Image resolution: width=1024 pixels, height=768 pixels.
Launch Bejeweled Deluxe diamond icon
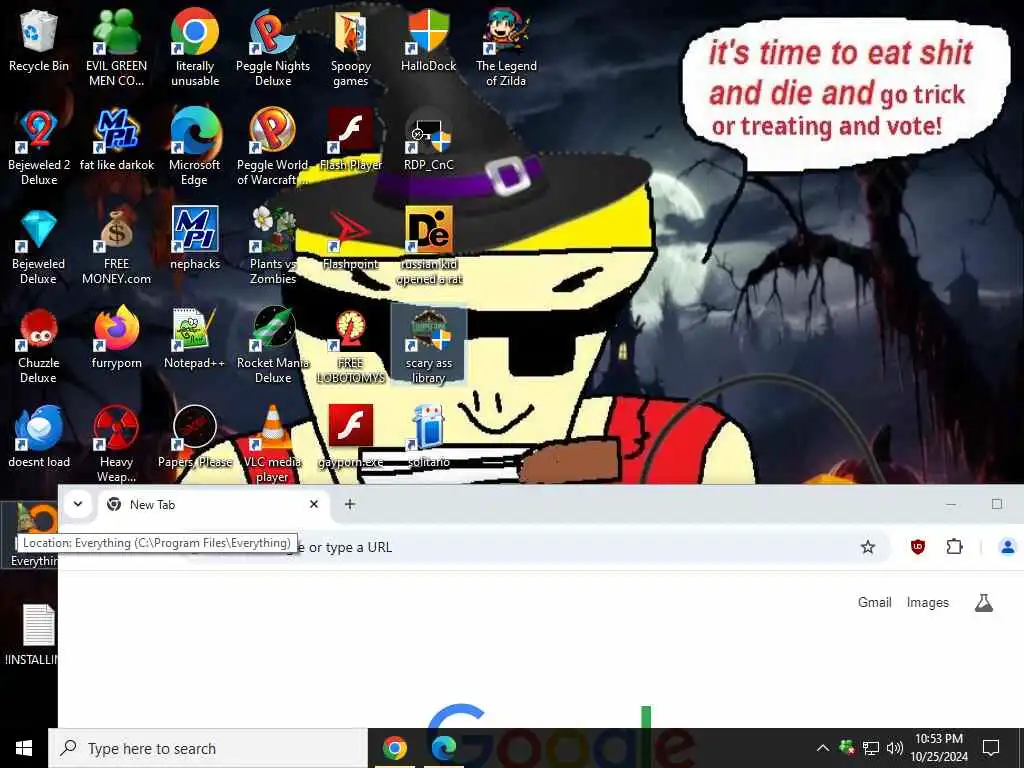point(39,244)
